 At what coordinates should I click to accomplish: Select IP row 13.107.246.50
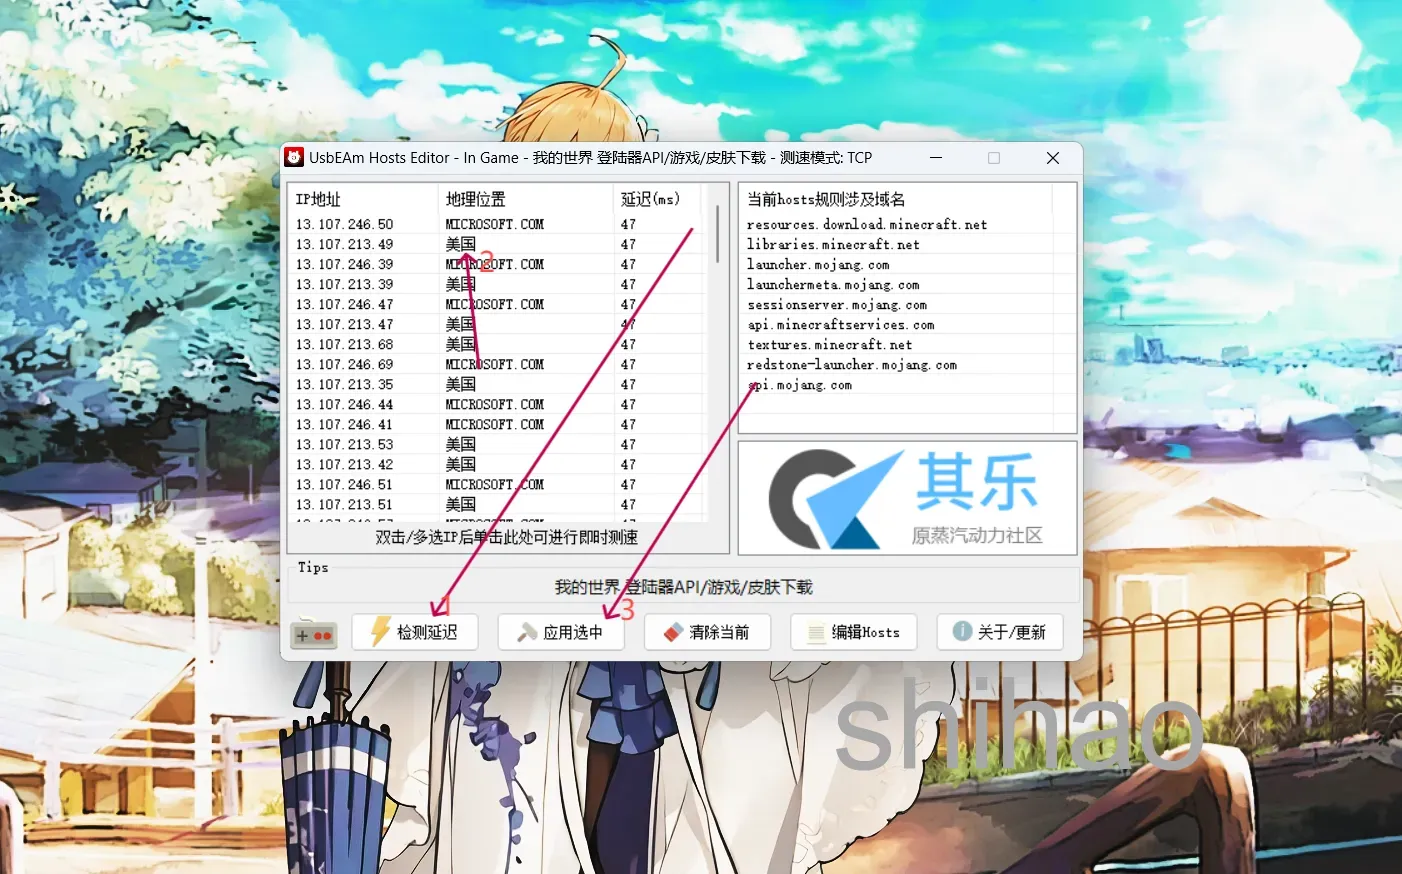tap(345, 225)
